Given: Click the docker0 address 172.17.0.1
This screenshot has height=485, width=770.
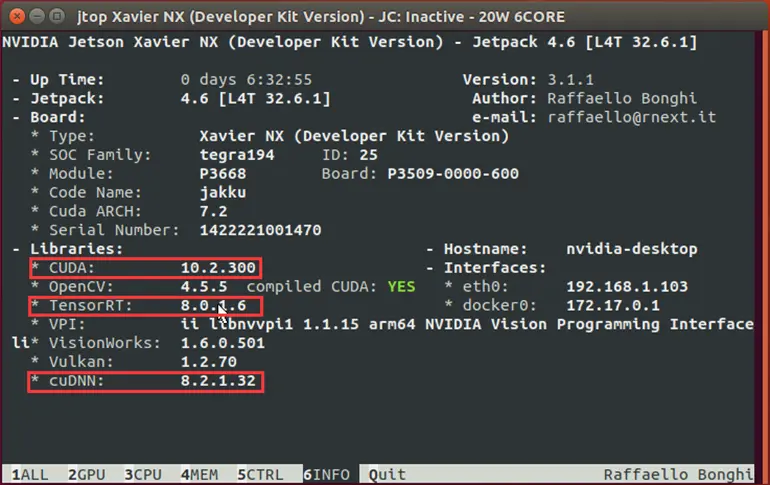Looking at the screenshot, I should pyautogui.click(x=613, y=305).
